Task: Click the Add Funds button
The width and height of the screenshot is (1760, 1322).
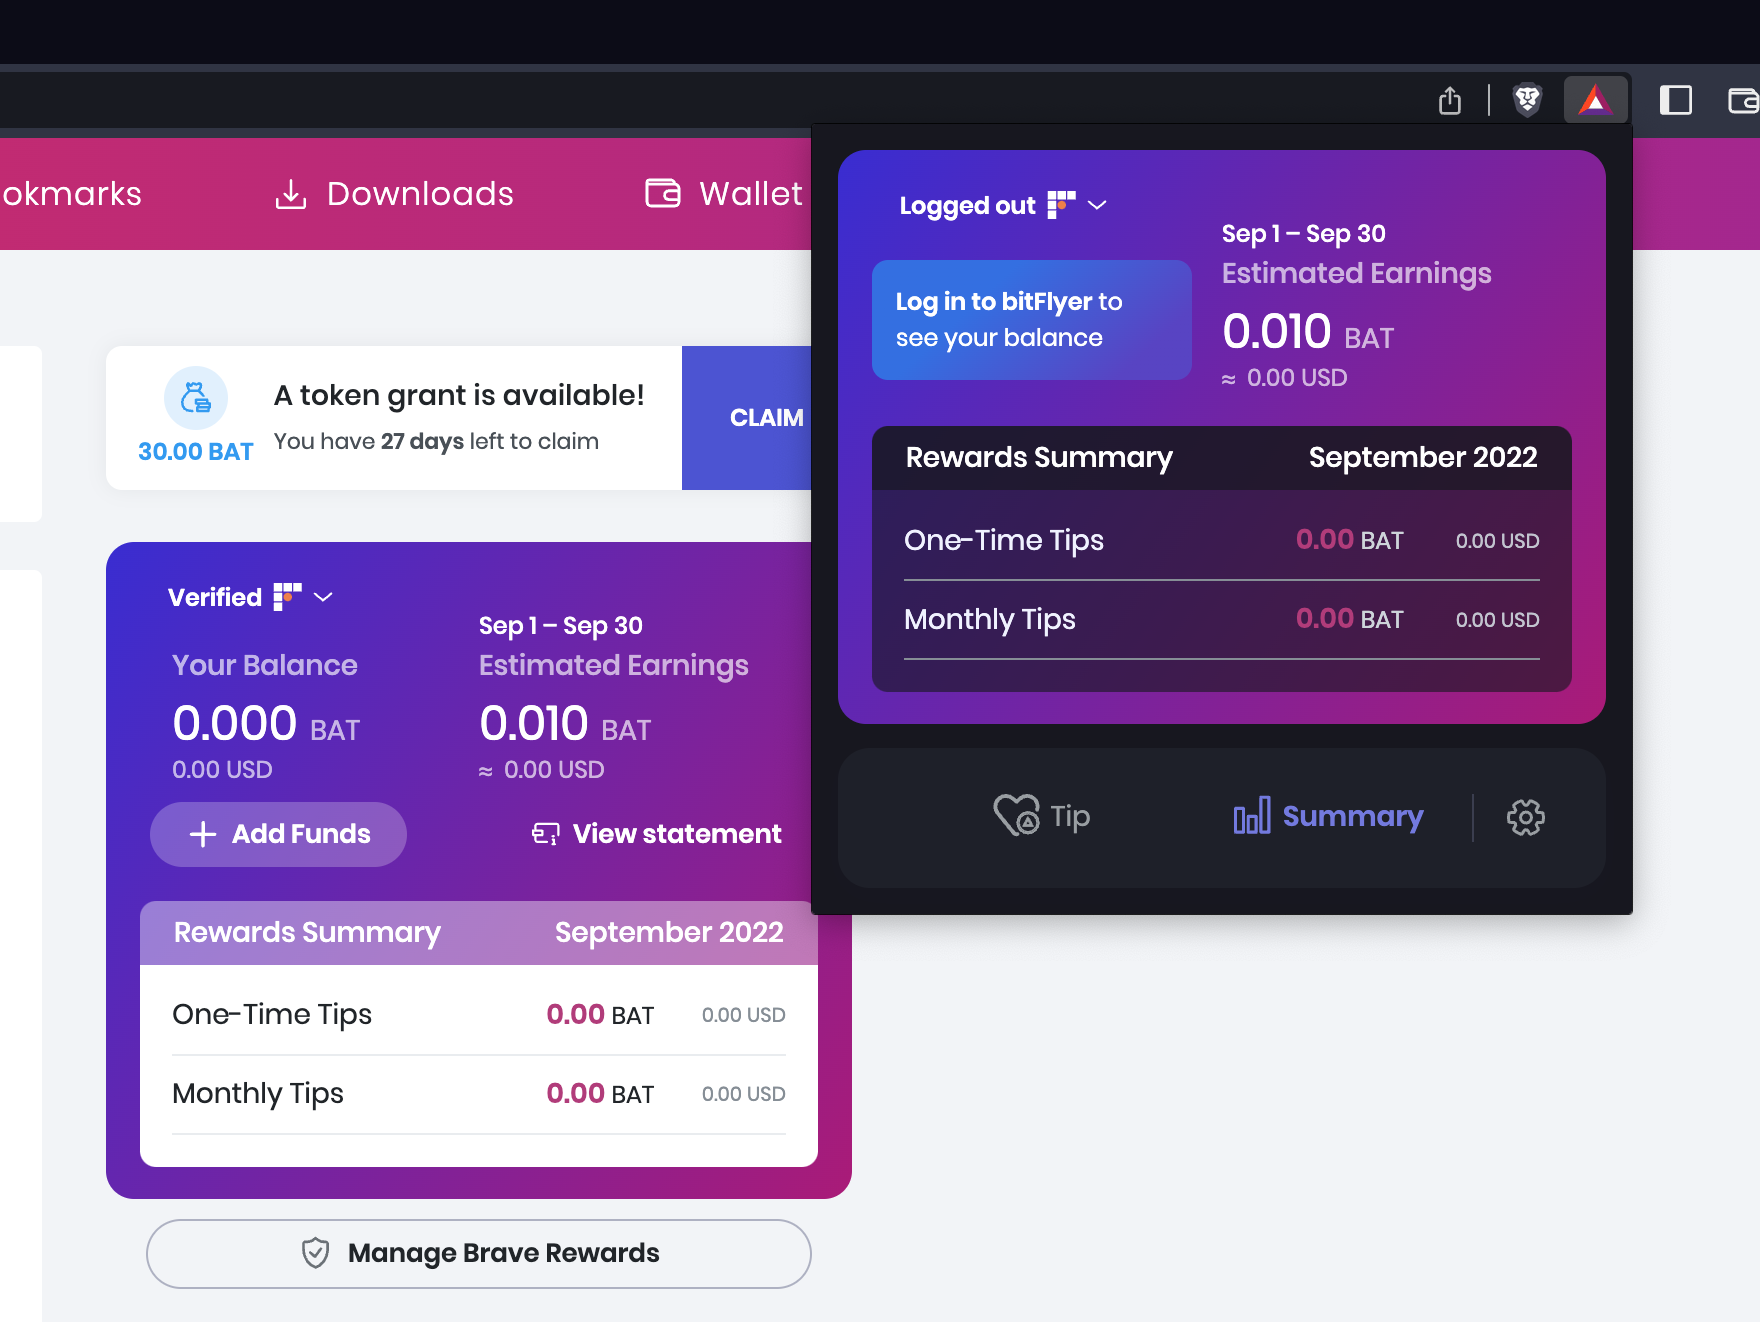Action: pos(278,834)
